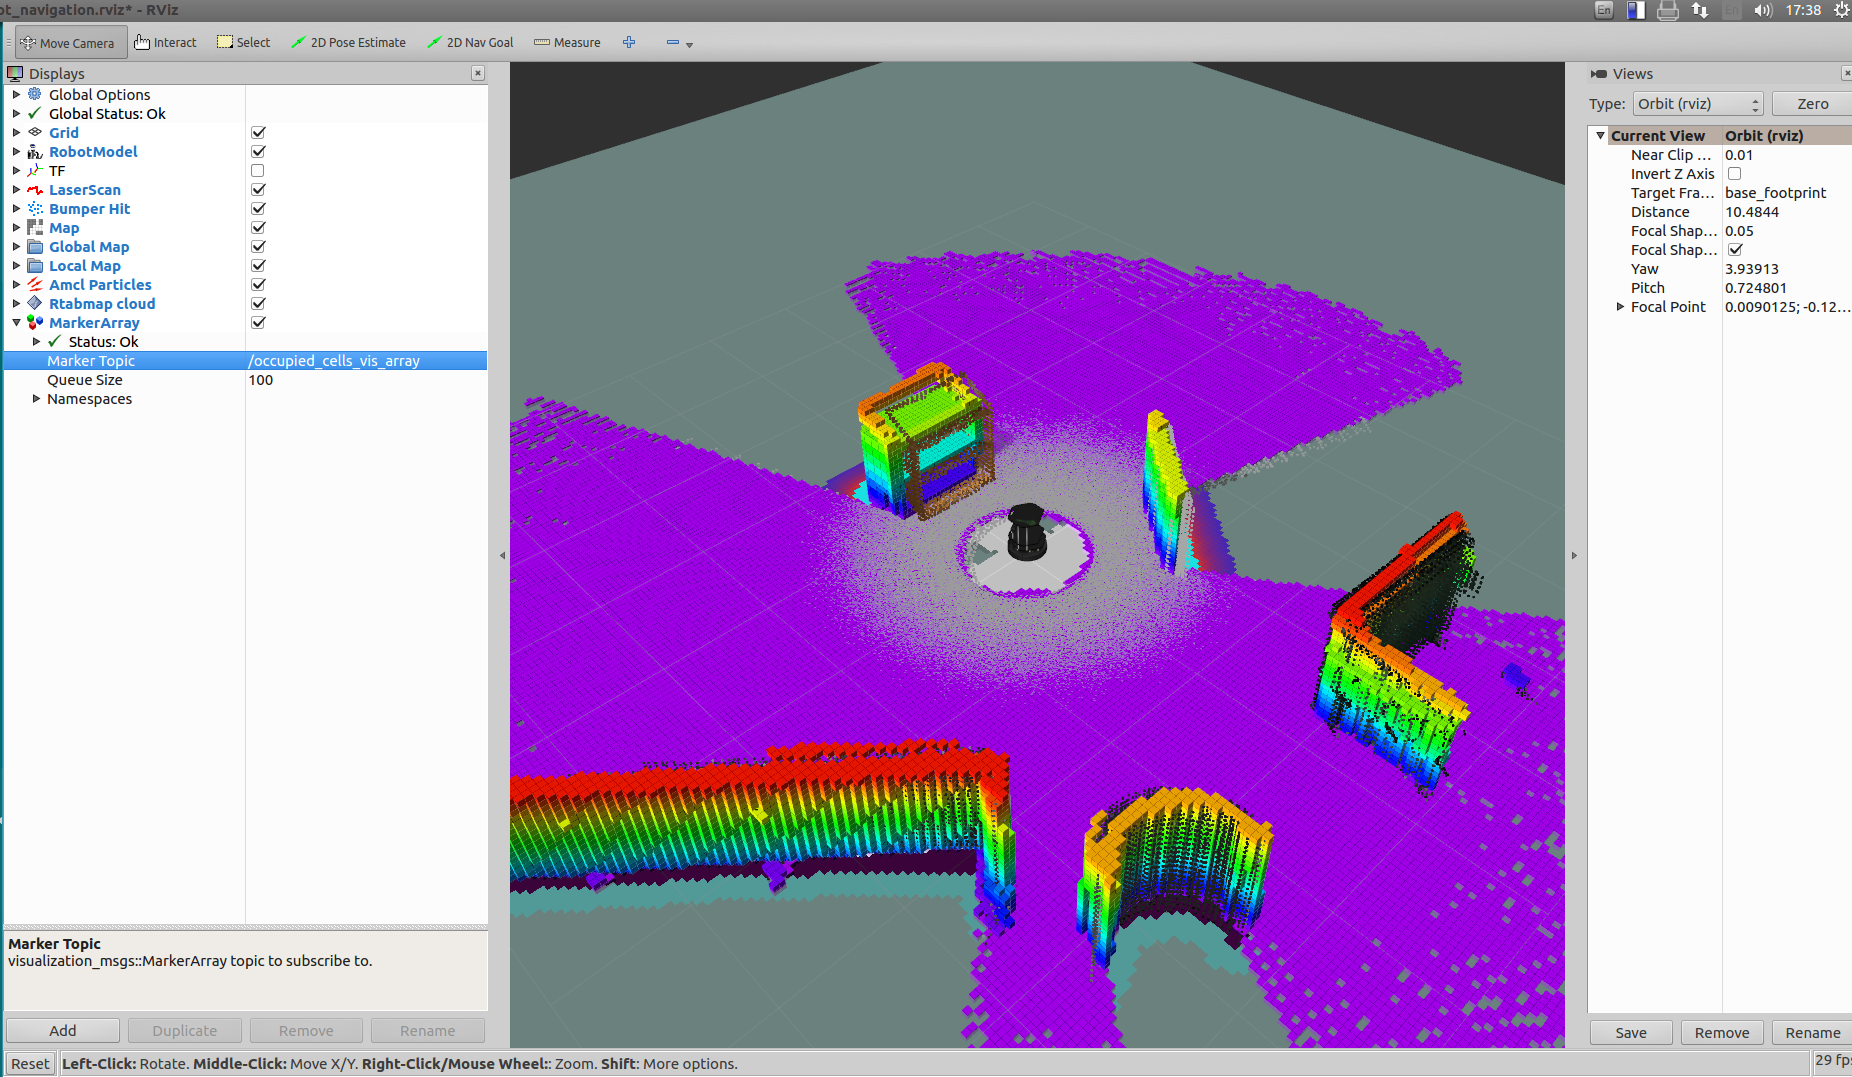This screenshot has height=1077, width=1852.
Task: Collapse the MarkerArray tree item
Action: (16, 322)
